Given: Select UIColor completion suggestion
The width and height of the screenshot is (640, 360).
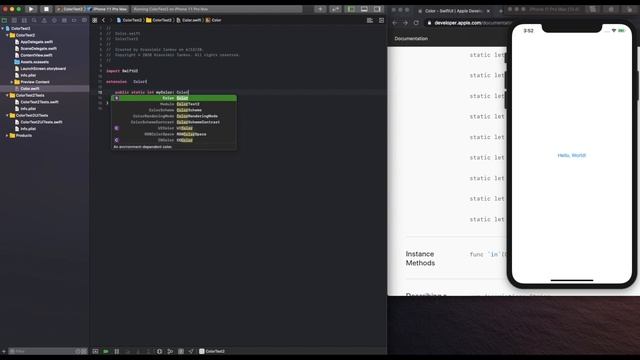Looking at the screenshot, I should coord(174,128).
